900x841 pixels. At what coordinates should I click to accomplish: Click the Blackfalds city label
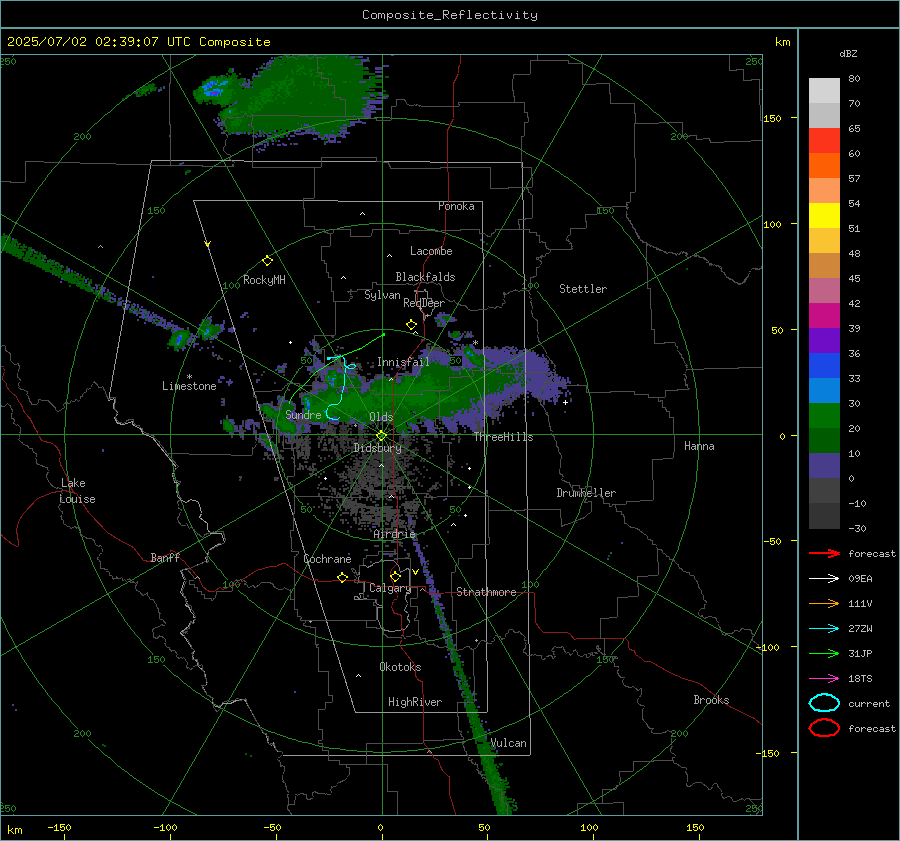pyautogui.click(x=425, y=277)
